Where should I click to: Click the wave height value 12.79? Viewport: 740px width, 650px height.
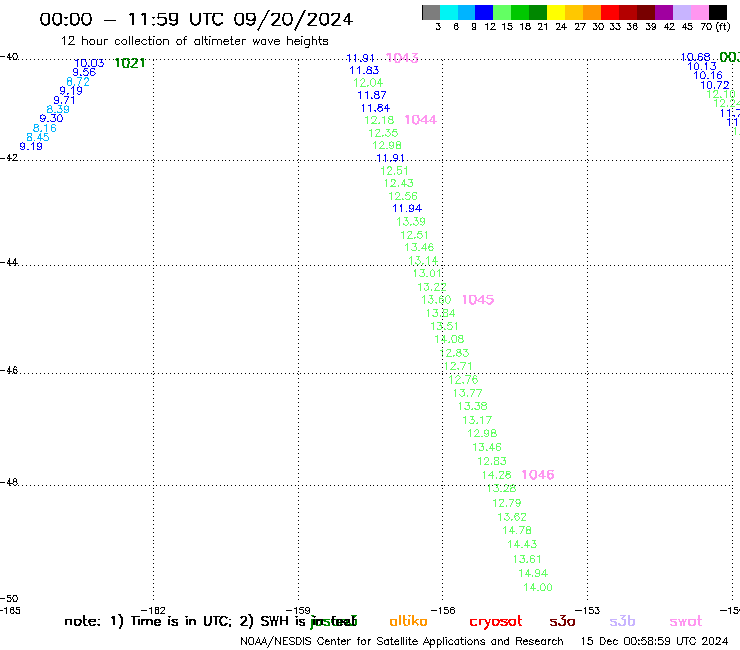tap(507, 503)
